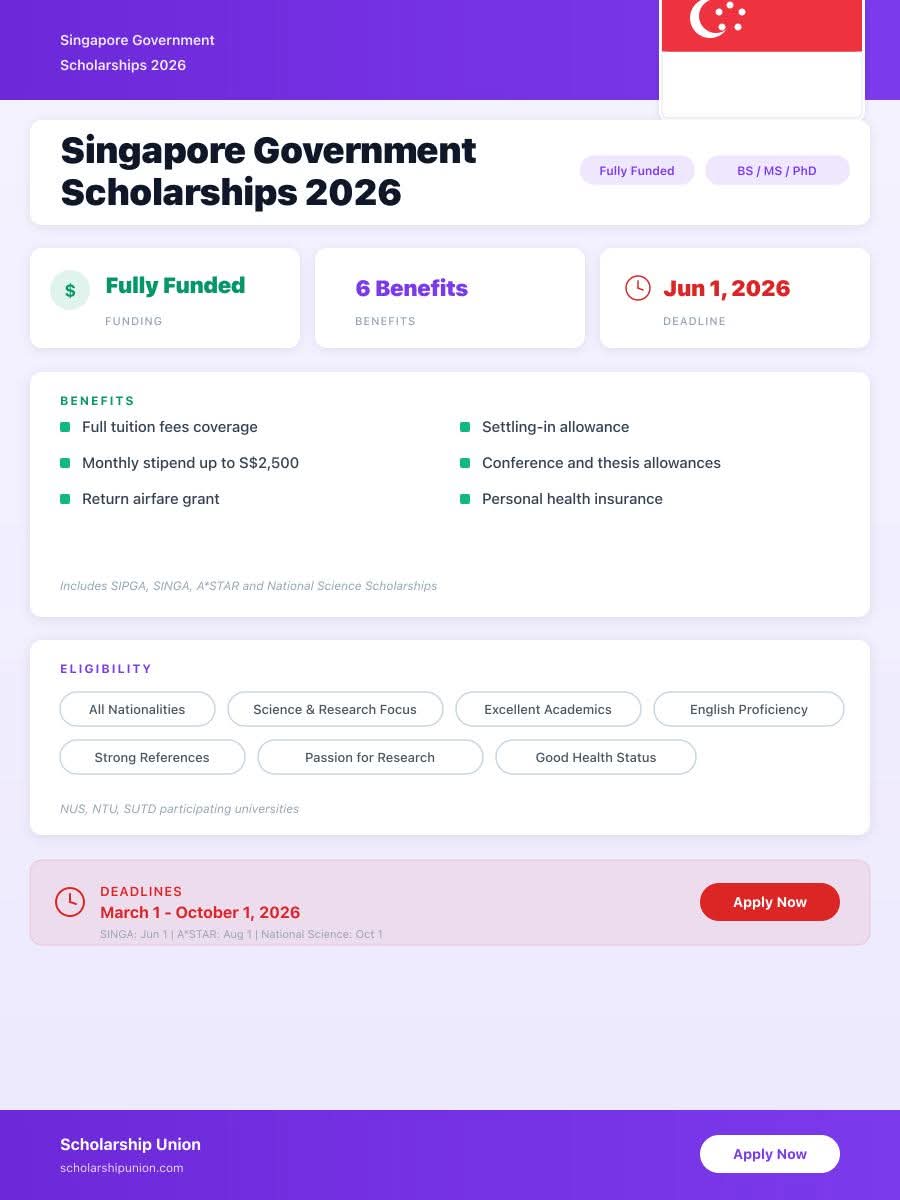This screenshot has width=900, height=1200.
Task: Toggle the English Proficiency eligibility pill
Action: click(x=749, y=709)
